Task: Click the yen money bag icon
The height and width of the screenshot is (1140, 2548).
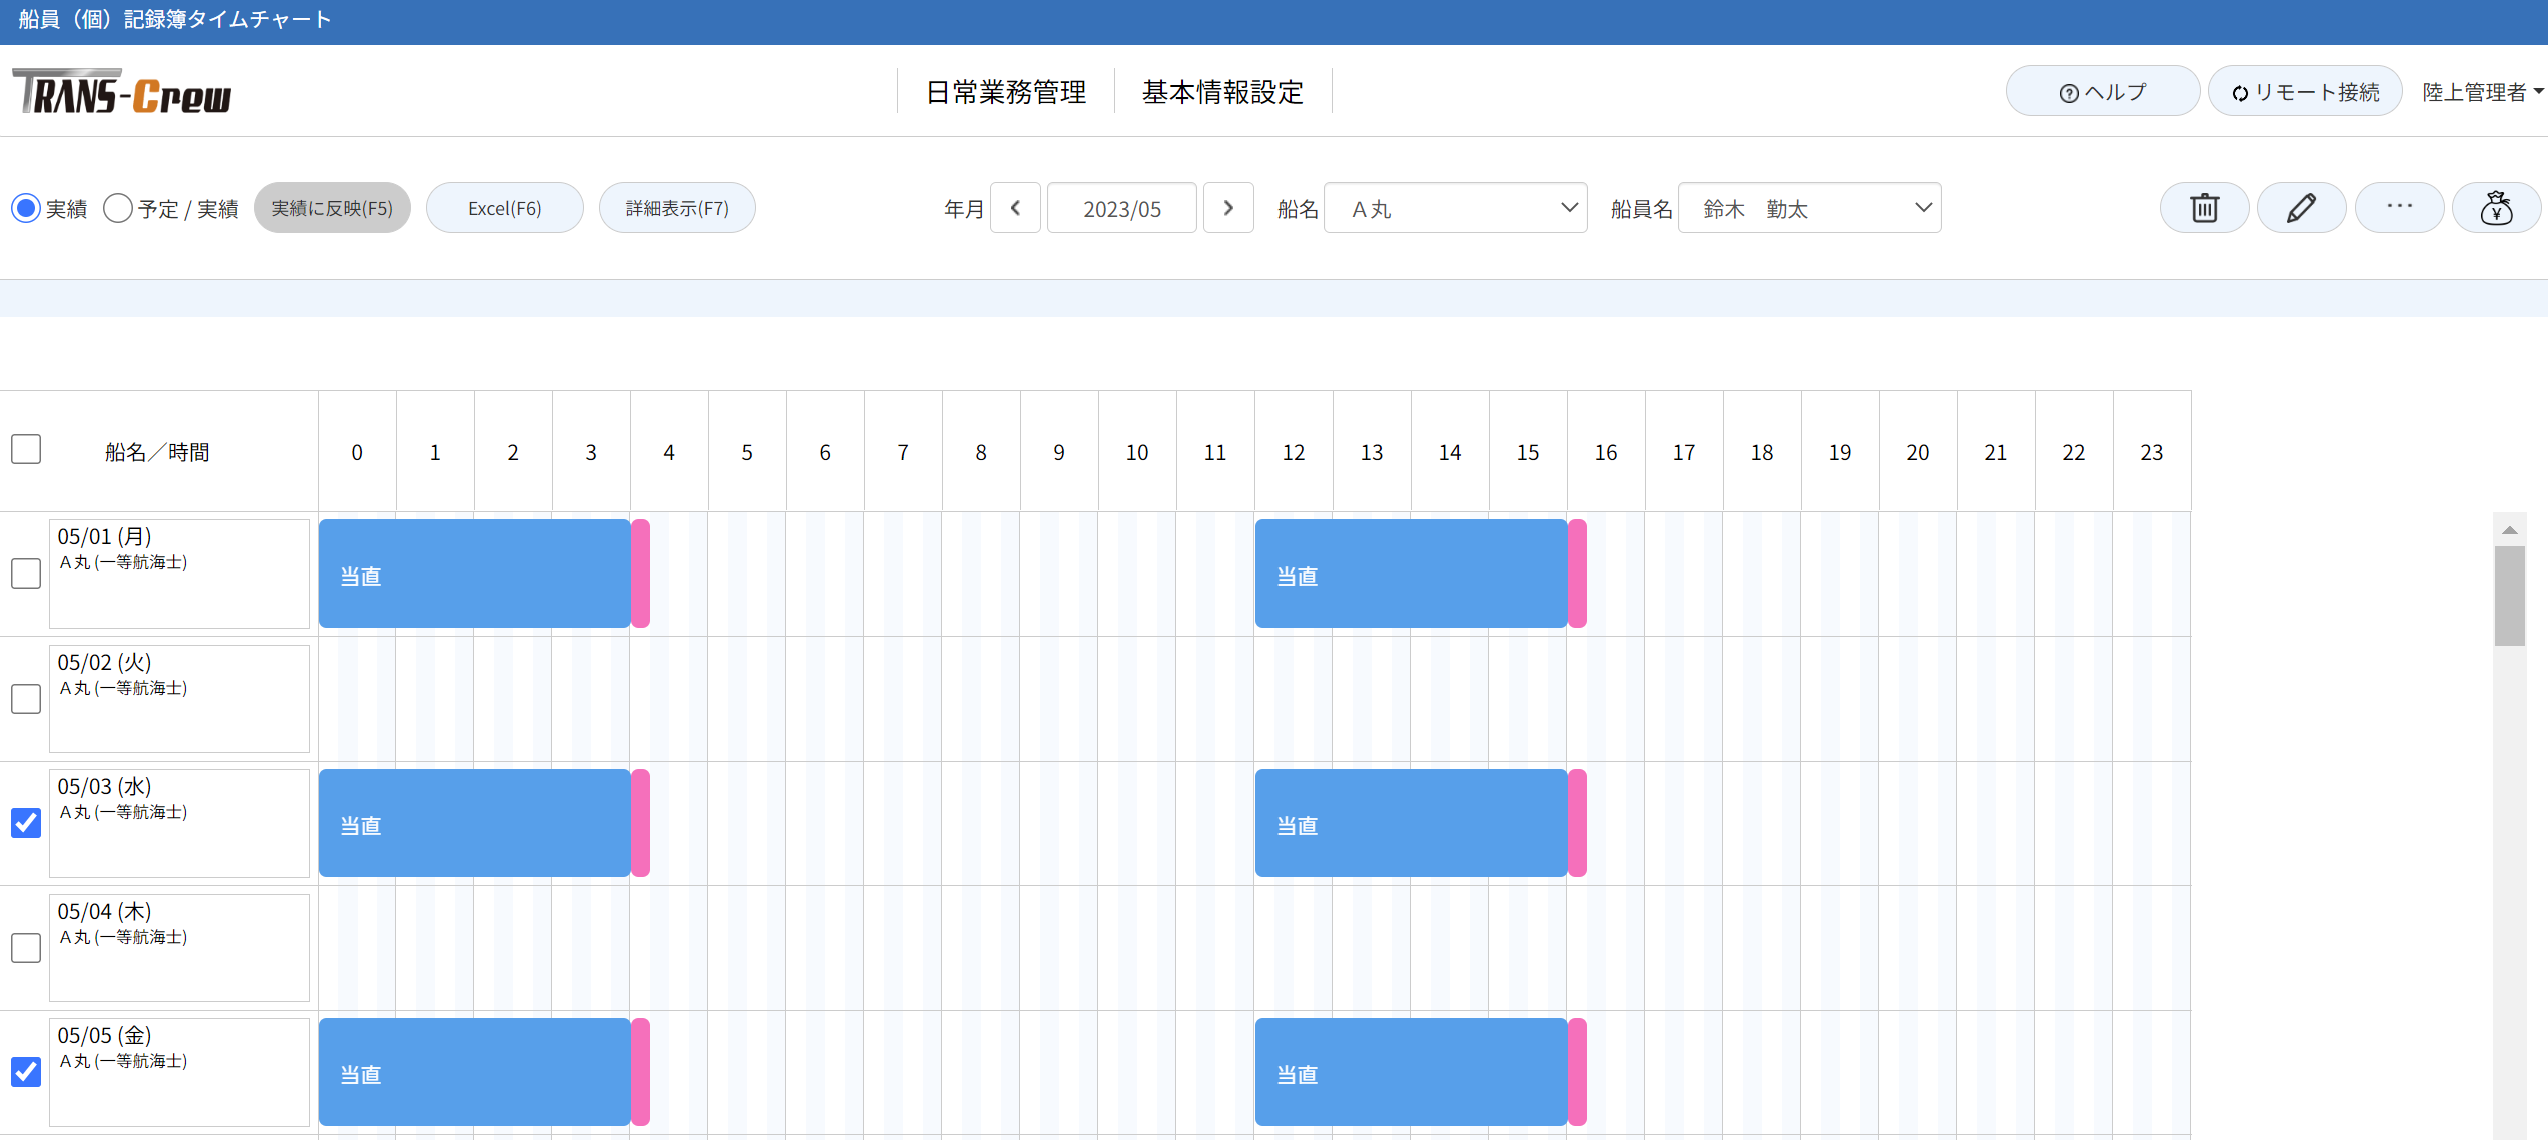Action: 2496,208
